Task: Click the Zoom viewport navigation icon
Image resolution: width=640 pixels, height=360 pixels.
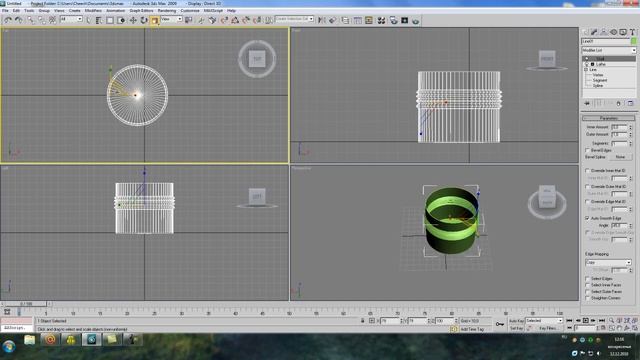Action: (611, 321)
